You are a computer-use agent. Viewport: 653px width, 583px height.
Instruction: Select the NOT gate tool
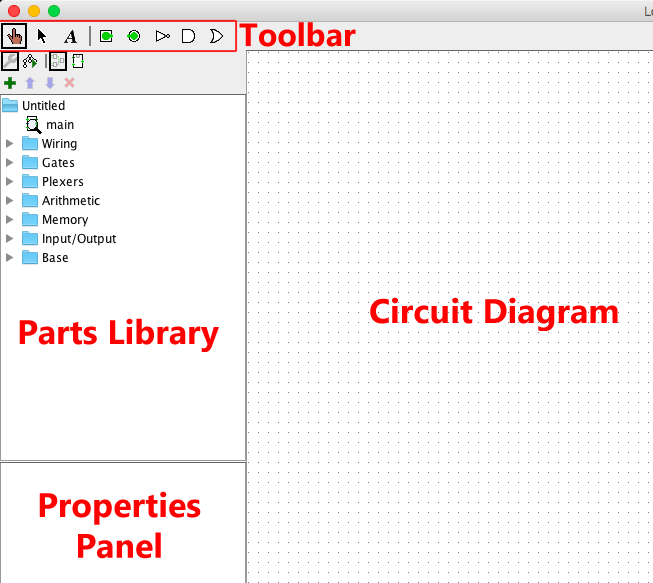[162, 36]
